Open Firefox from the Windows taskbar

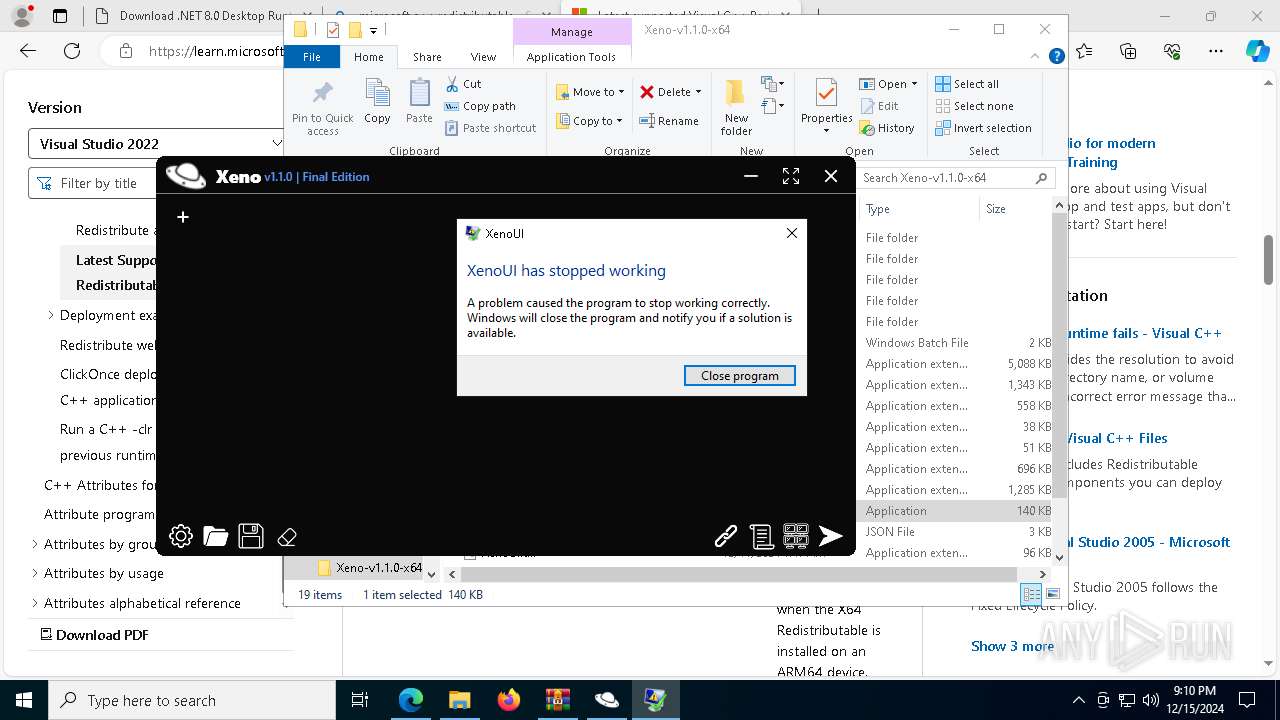pyautogui.click(x=509, y=700)
